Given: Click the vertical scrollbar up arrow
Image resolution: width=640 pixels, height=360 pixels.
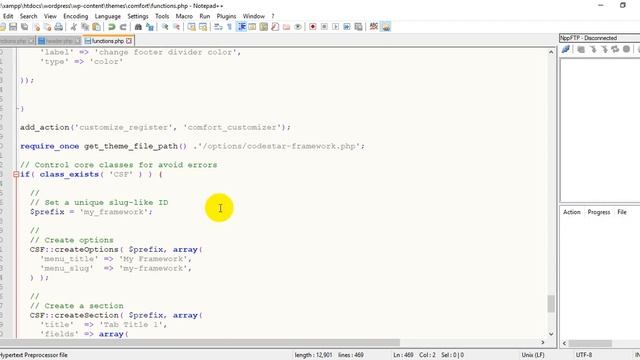Looking at the screenshot, I should (551, 52).
